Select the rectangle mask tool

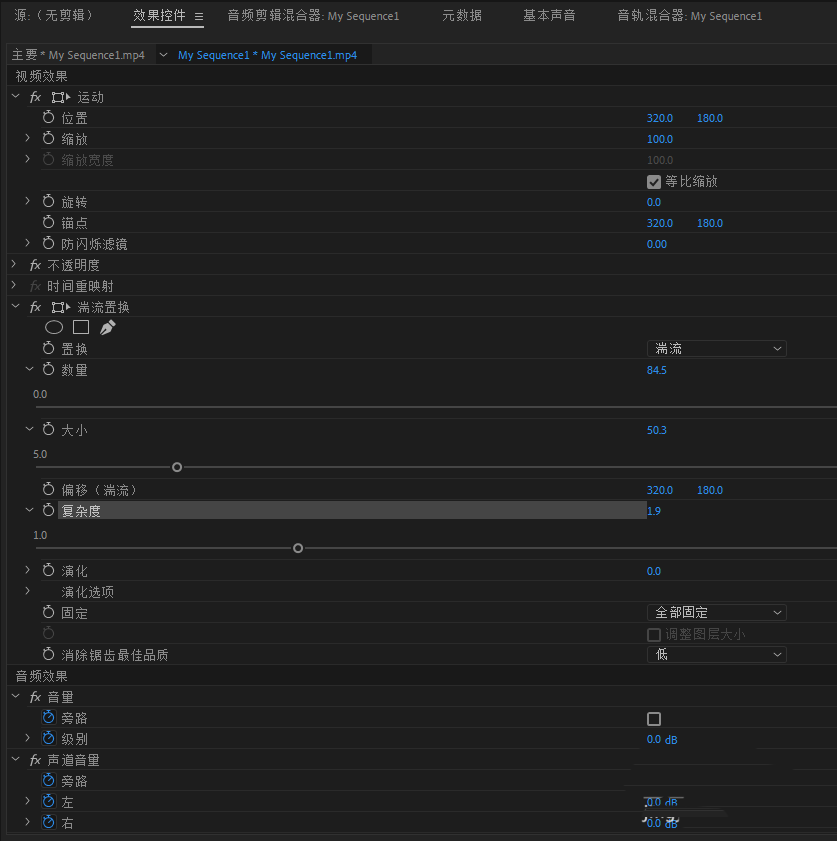81,327
